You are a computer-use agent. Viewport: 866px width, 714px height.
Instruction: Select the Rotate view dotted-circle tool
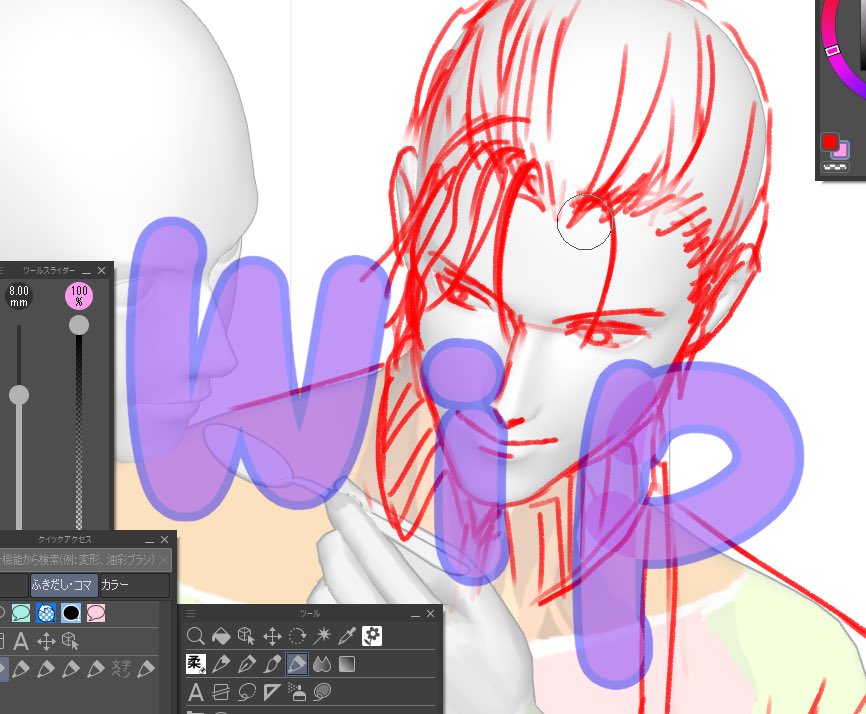[297, 636]
